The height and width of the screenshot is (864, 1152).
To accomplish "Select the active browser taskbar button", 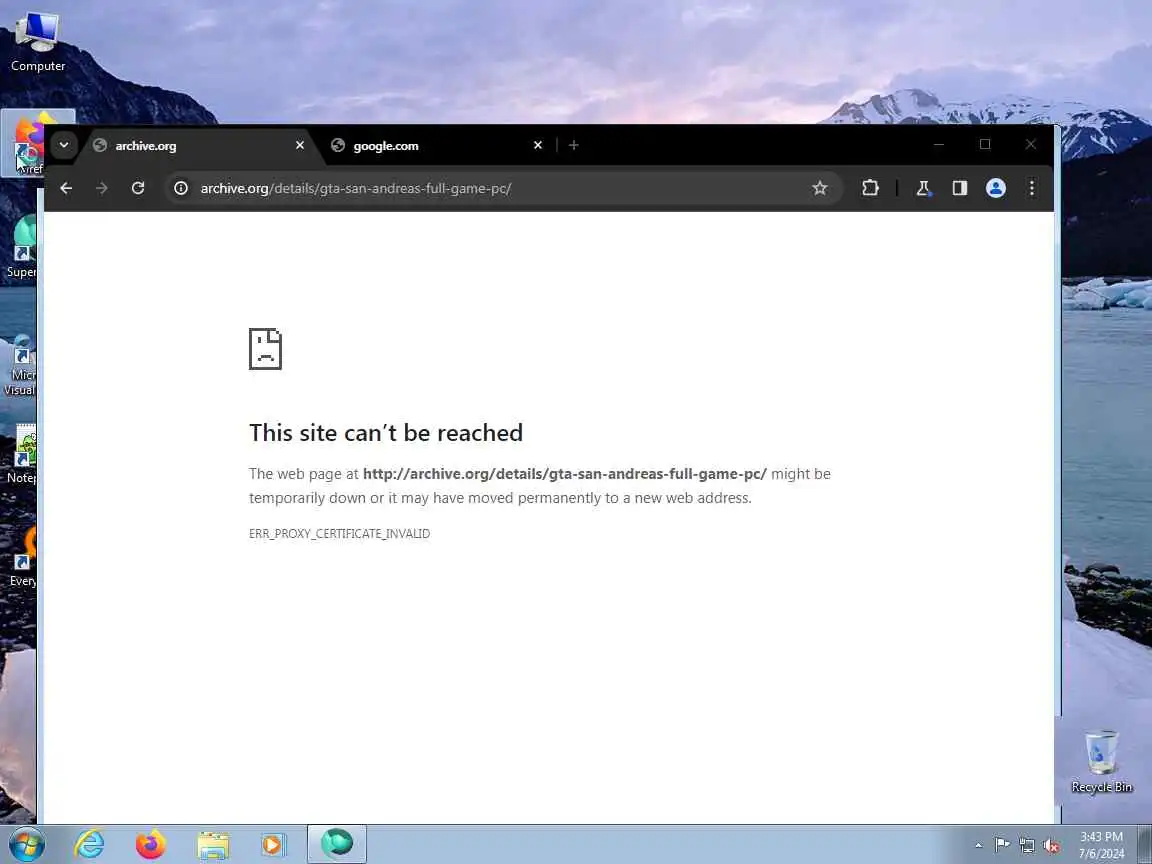I will pyautogui.click(x=336, y=843).
